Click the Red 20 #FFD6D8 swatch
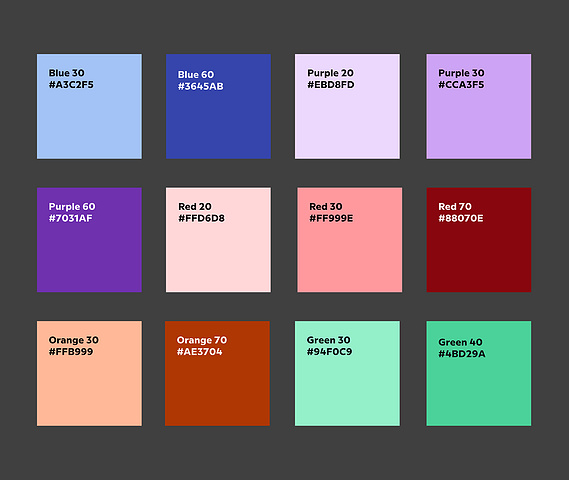Screen dimensions: 569x480 coord(218,240)
